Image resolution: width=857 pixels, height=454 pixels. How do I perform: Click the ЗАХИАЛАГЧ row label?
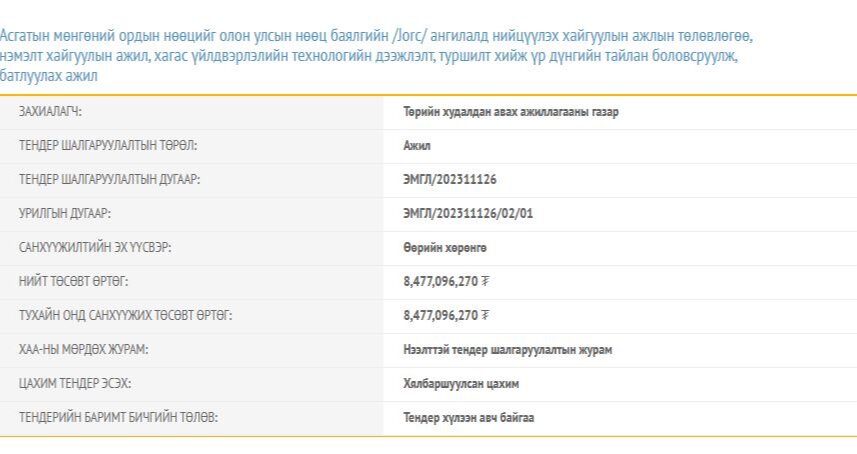pyautogui.click(x=50, y=112)
